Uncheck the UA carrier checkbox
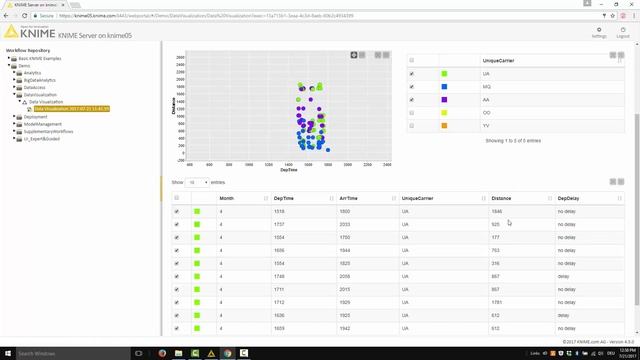Viewport: 640px width, 360px height. (411, 74)
